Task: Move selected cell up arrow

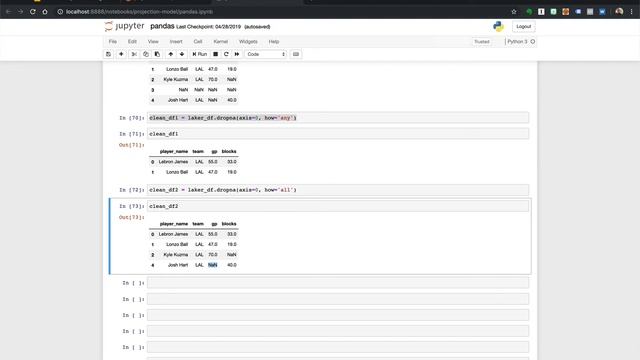Action: pos(171,54)
